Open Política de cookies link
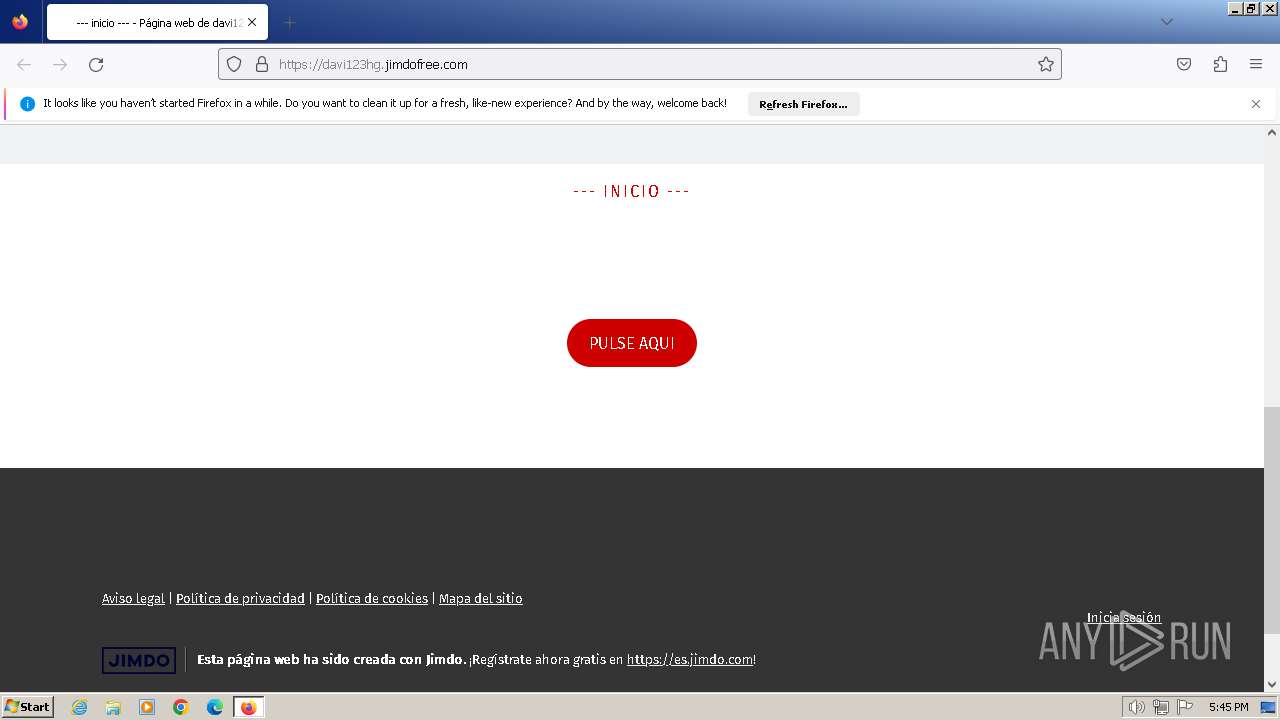Image resolution: width=1280 pixels, height=720 pixels. (x=372, y=598)
